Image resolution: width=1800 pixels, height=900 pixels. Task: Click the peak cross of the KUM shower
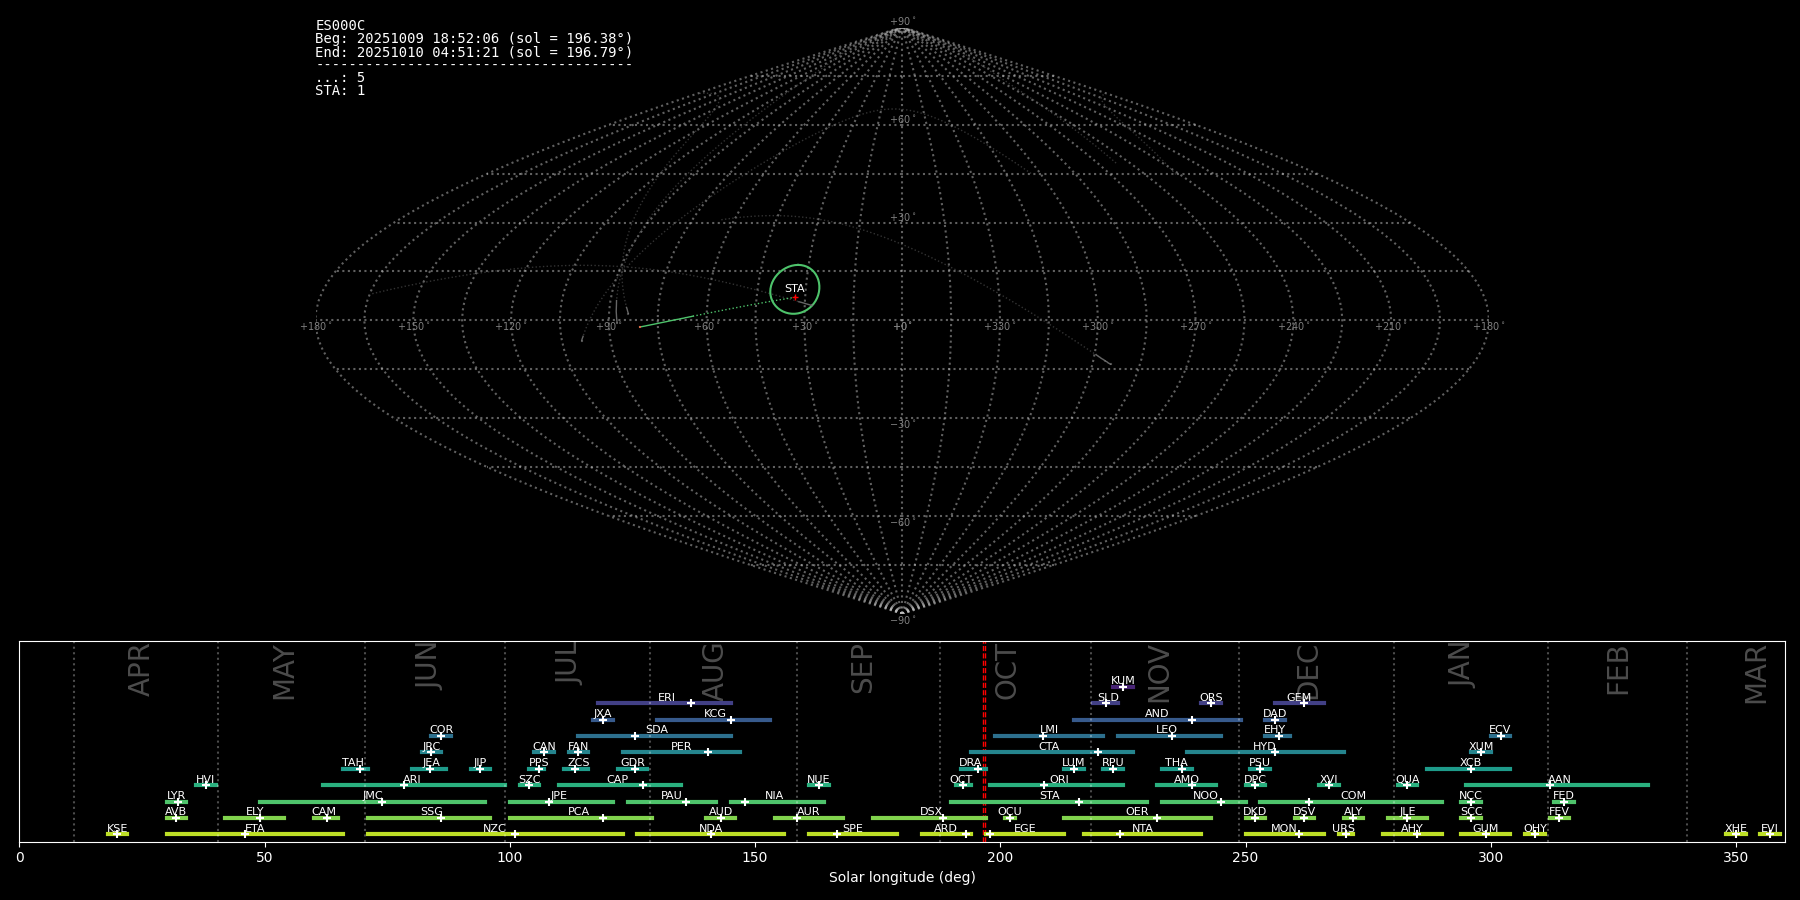pos(1123,687)
